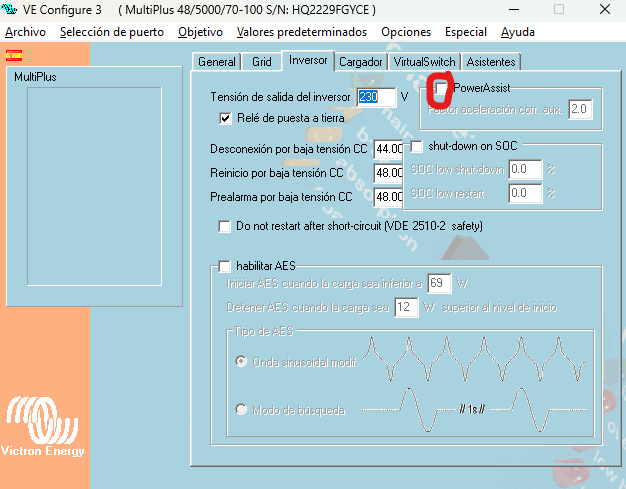Open the VirtualSwitch tab
The width and height of the screenshot is (626, 489).
[x=424, y=62]
